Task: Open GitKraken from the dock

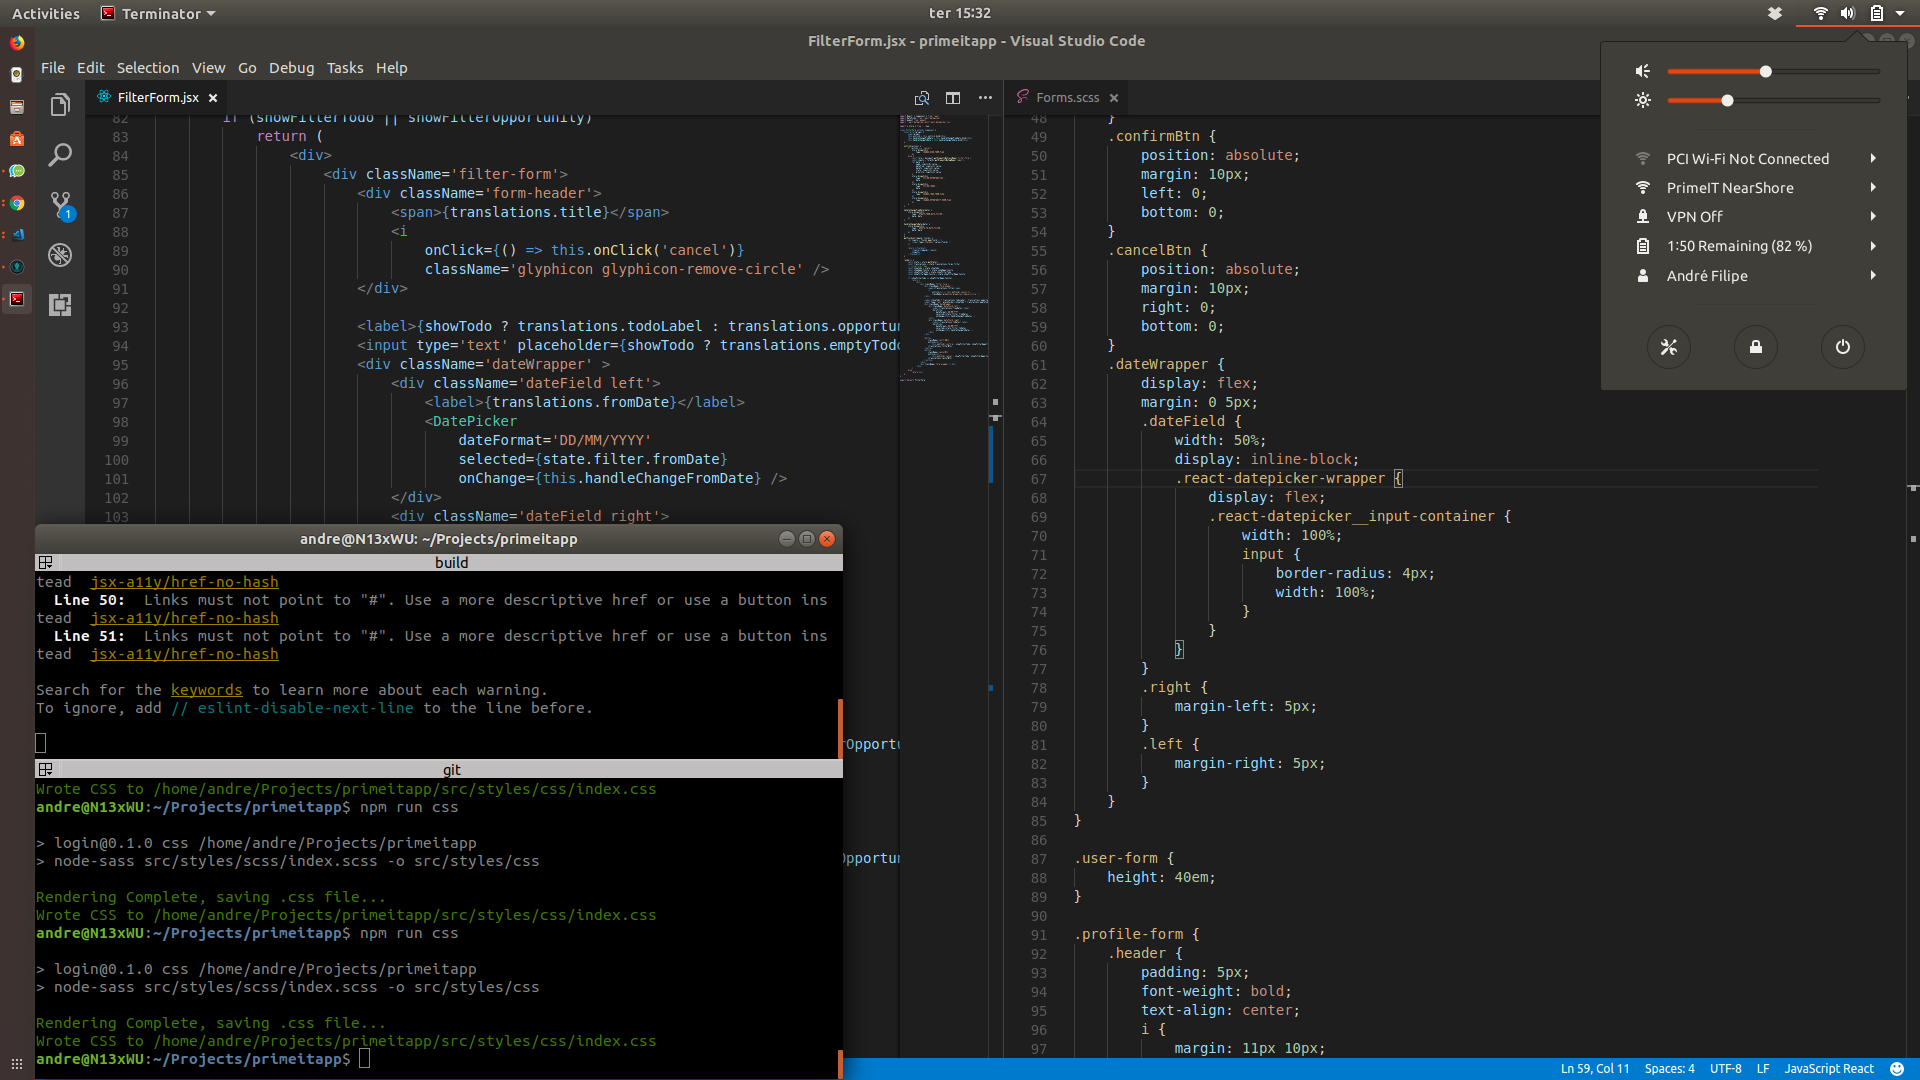Action: pyautogui.click(x=17, y=267)
